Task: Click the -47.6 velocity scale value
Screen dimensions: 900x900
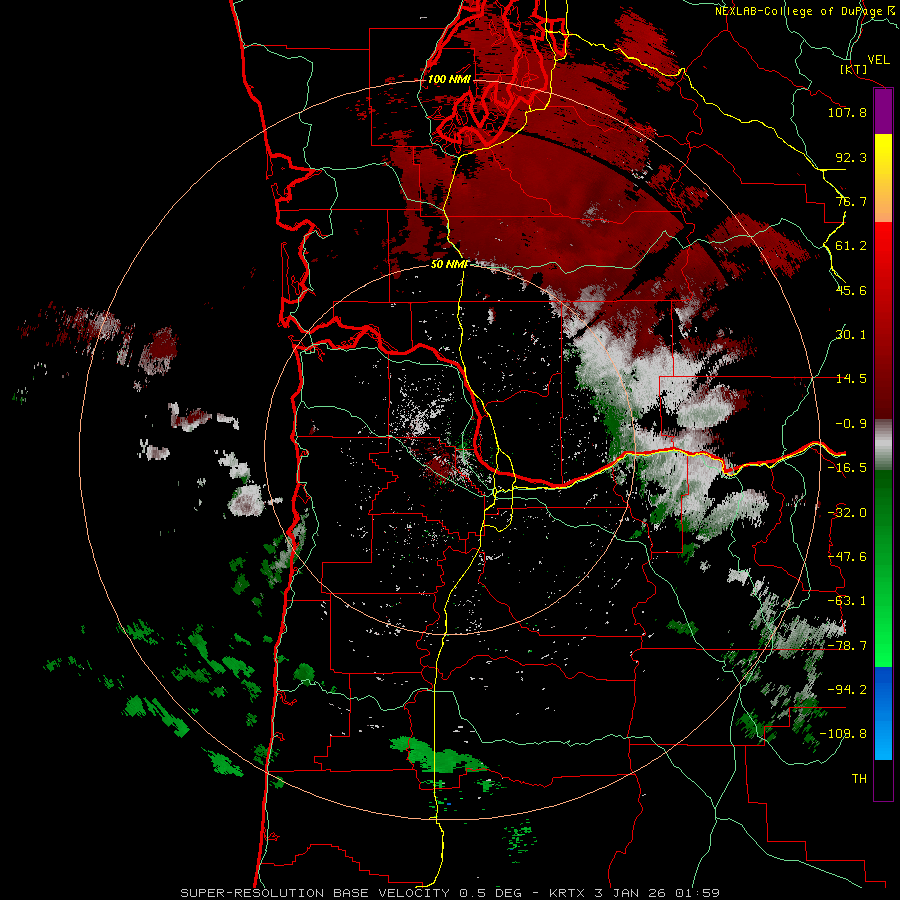Action: tap(847, 557)
